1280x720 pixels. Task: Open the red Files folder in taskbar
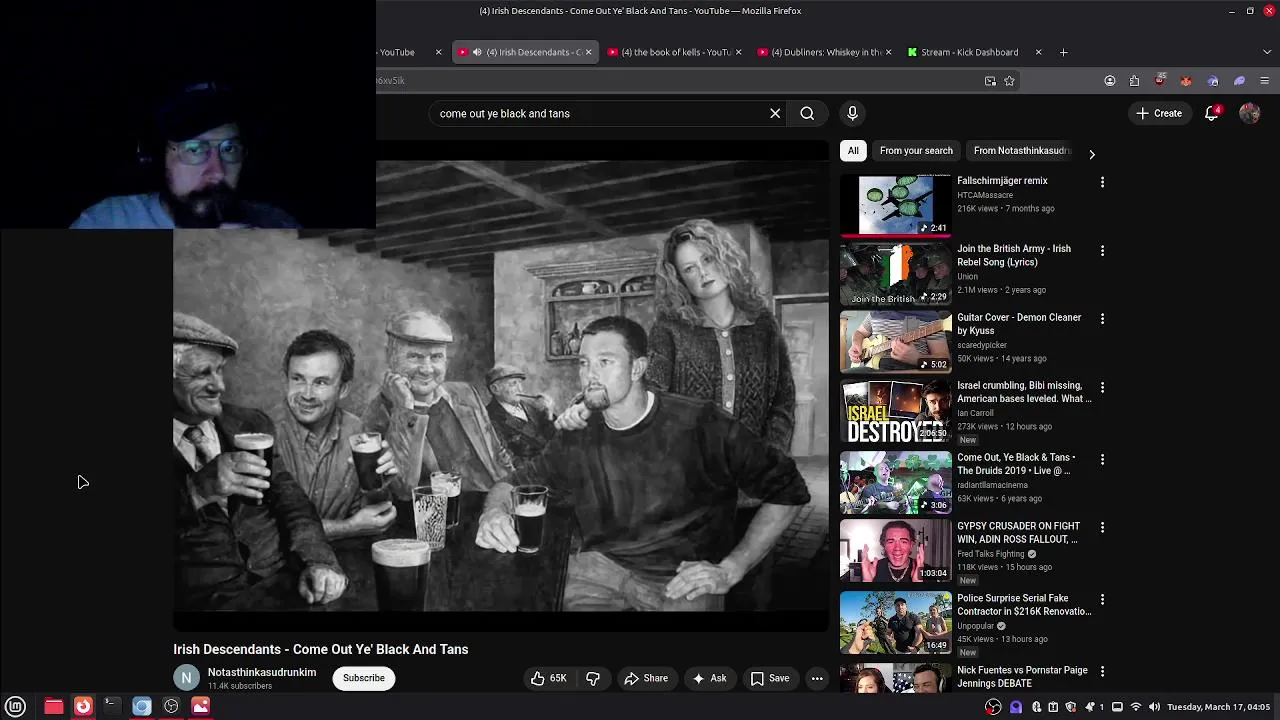[x=54, y=706]
